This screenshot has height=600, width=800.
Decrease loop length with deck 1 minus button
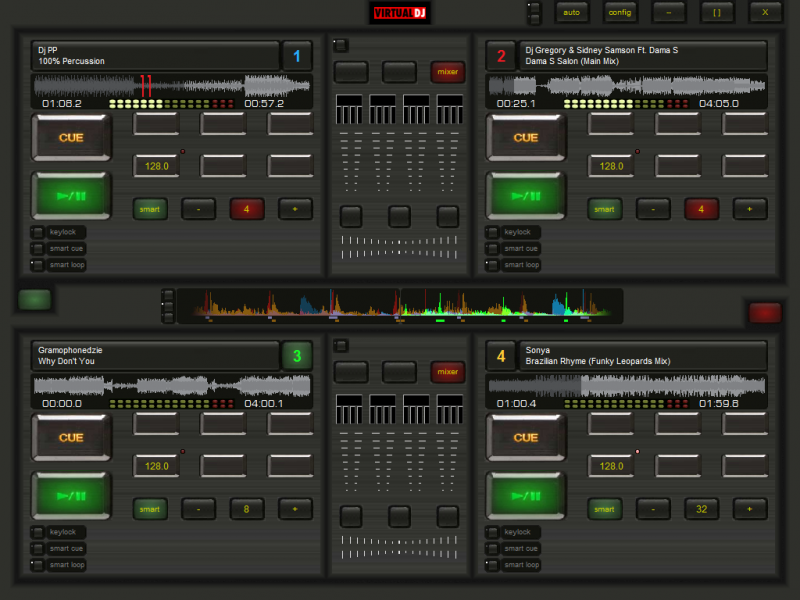click(x=198, y=209)
